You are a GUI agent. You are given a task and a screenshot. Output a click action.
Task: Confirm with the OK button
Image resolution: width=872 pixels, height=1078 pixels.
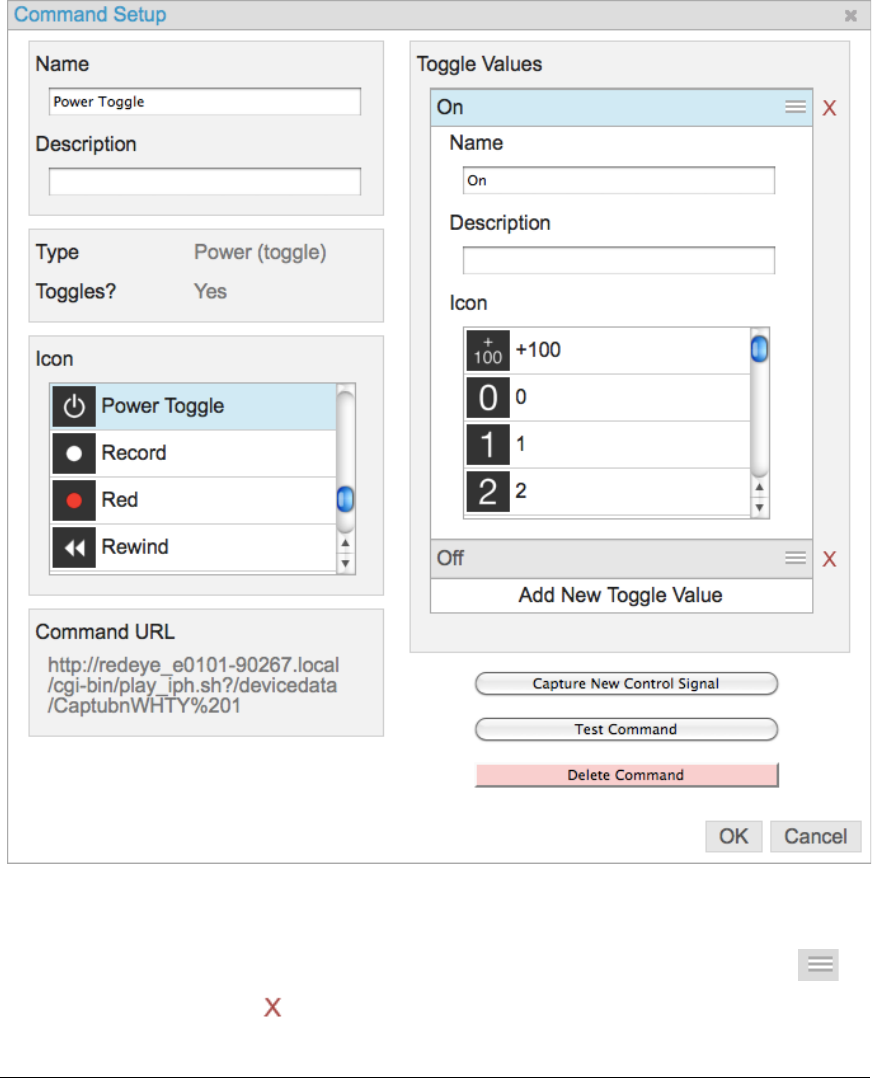pos(734,836)
